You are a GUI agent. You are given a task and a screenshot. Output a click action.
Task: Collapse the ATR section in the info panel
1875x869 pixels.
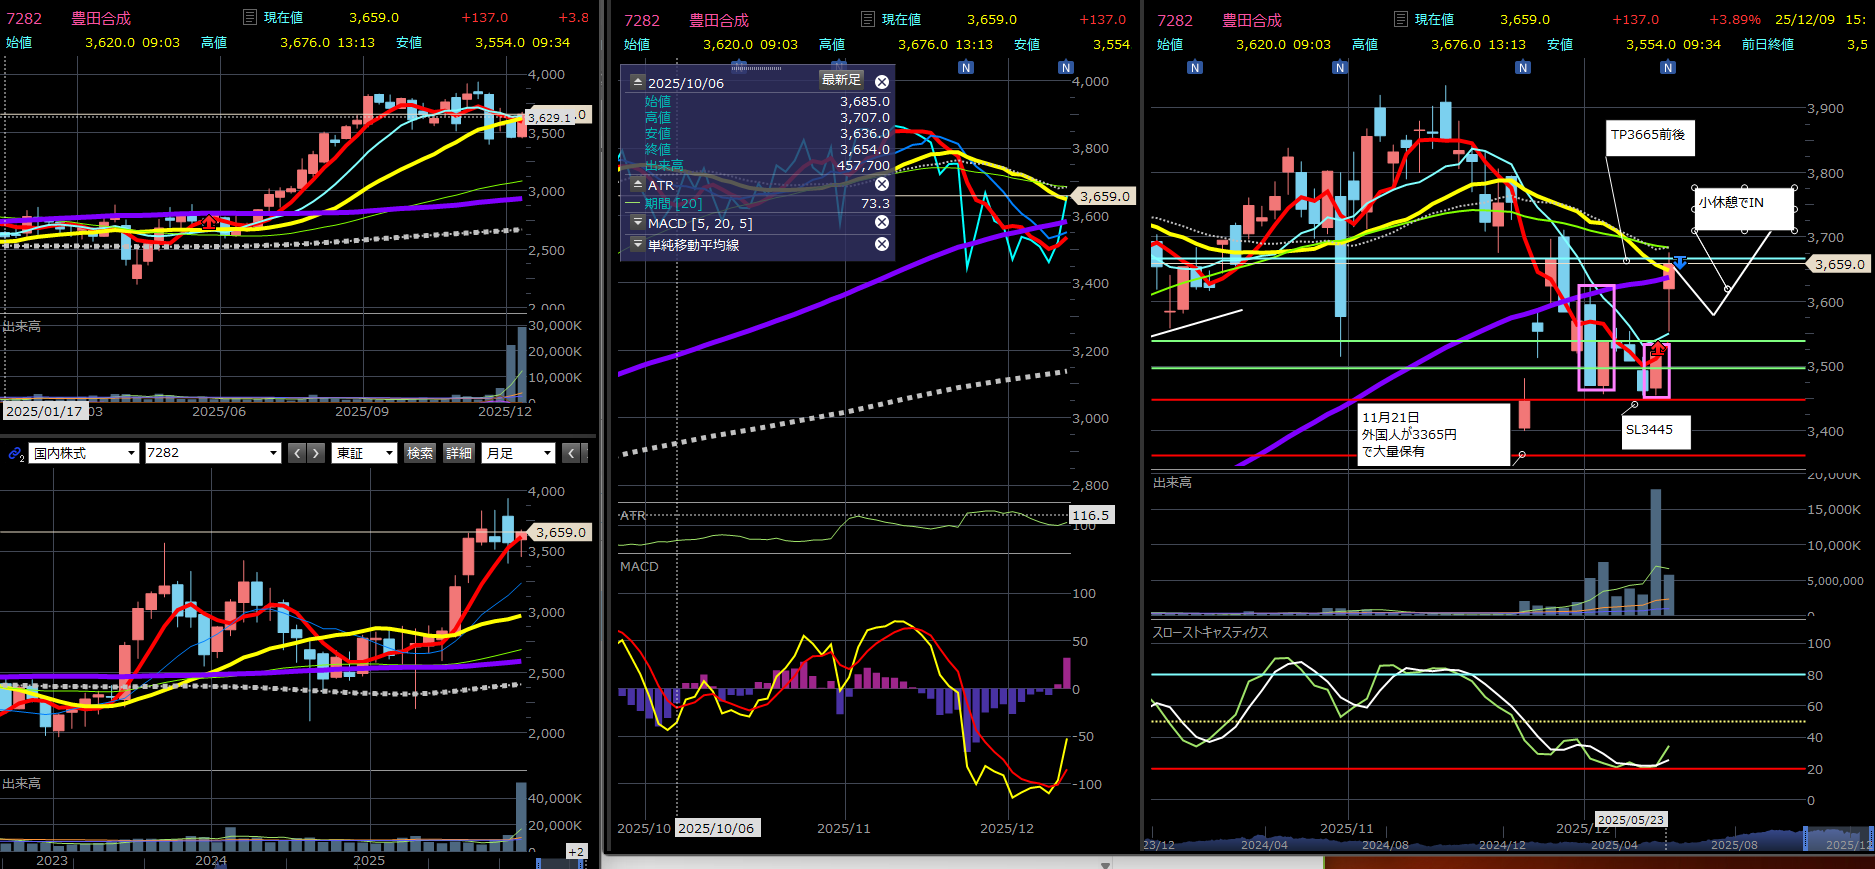638,184
